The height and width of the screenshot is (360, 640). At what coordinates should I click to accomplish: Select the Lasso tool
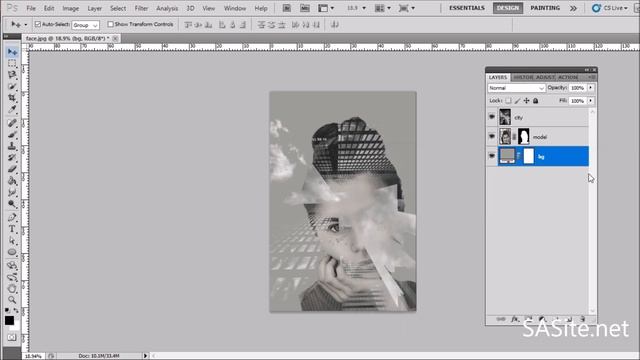[x=12, y=75]
